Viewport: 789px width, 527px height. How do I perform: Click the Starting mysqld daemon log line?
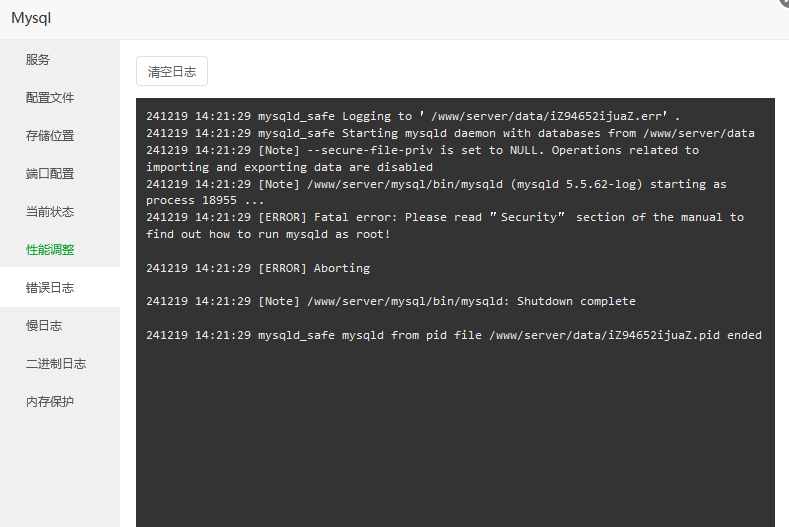(450, 133)
